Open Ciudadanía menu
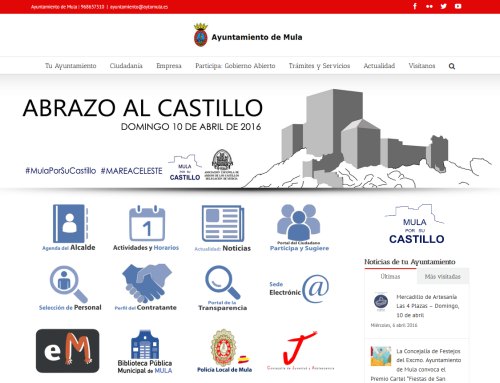Screen dimensions: 500x383 pyautogui.click(x=126, y=66)
